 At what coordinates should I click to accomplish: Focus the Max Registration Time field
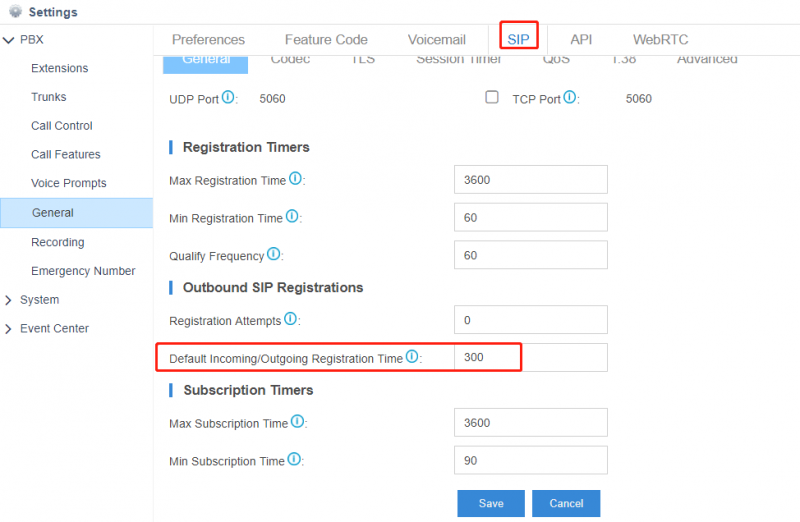(531, 180)
